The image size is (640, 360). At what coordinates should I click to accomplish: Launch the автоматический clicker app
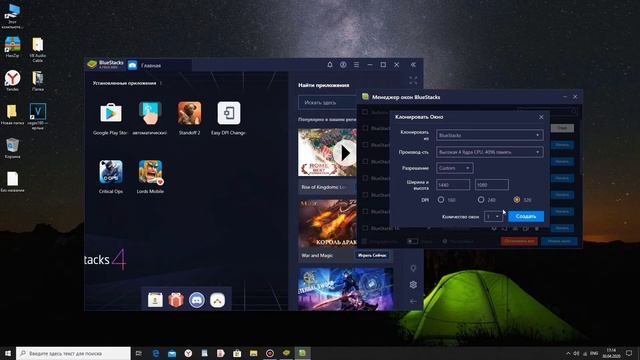click(x=150, y=113)
